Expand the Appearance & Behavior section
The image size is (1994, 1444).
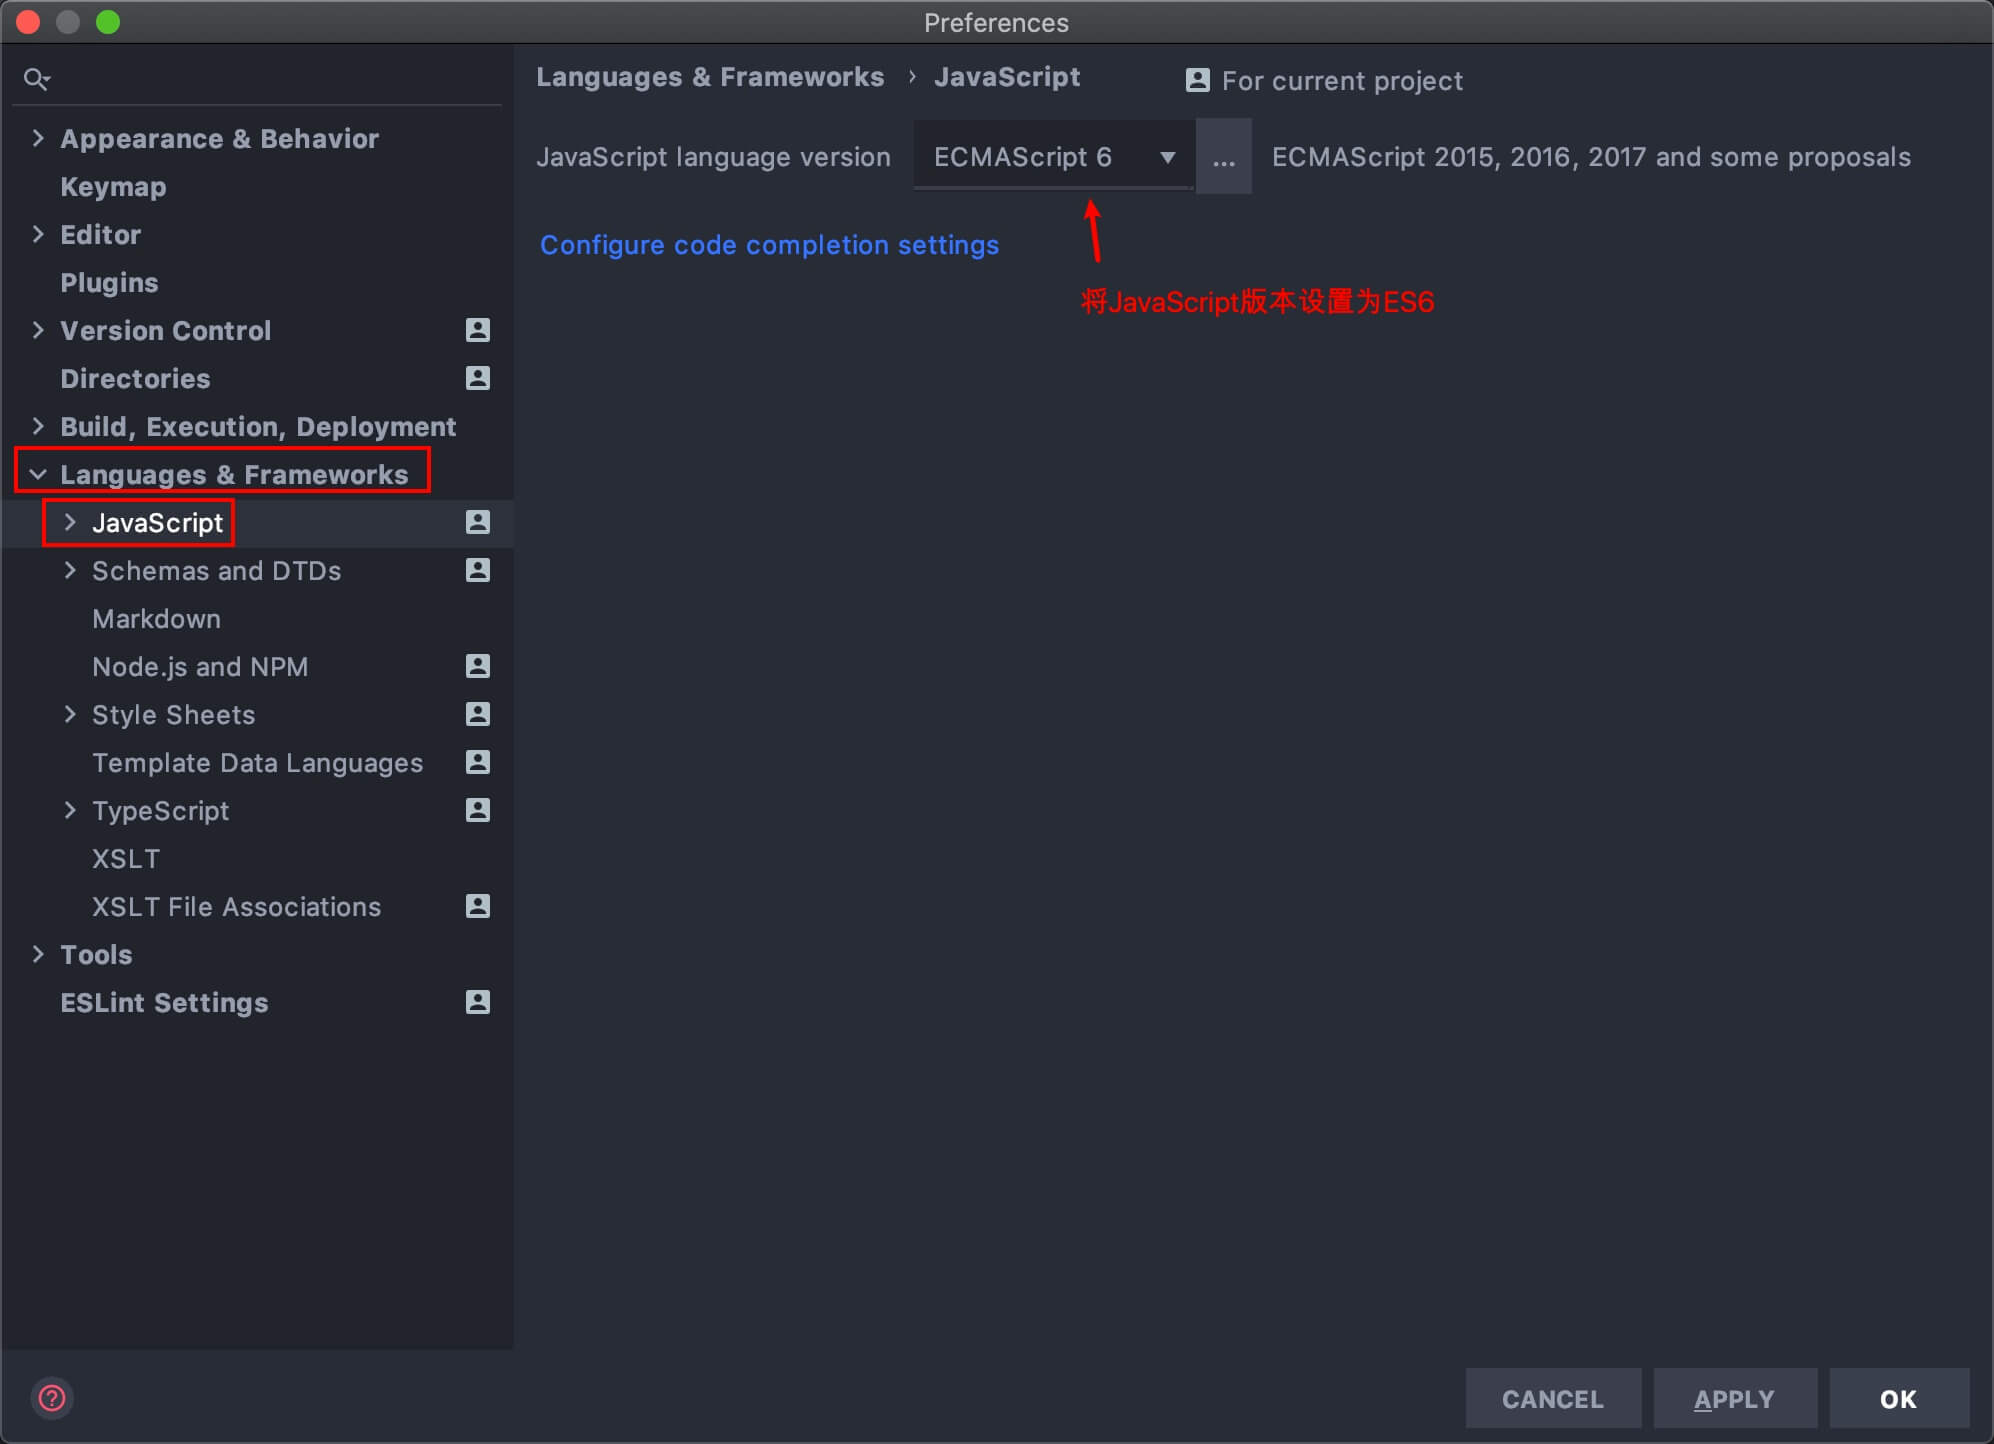click(38, 138)
